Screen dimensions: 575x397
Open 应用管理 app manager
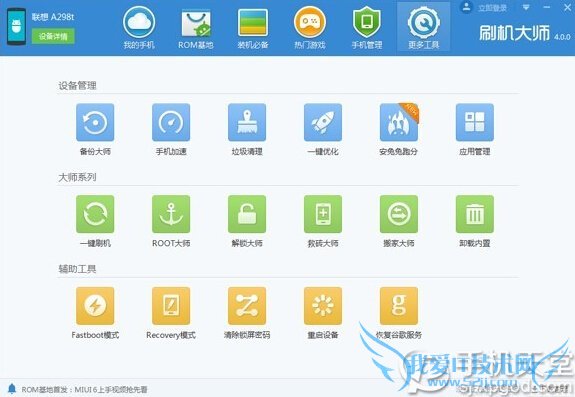(475, 122)
